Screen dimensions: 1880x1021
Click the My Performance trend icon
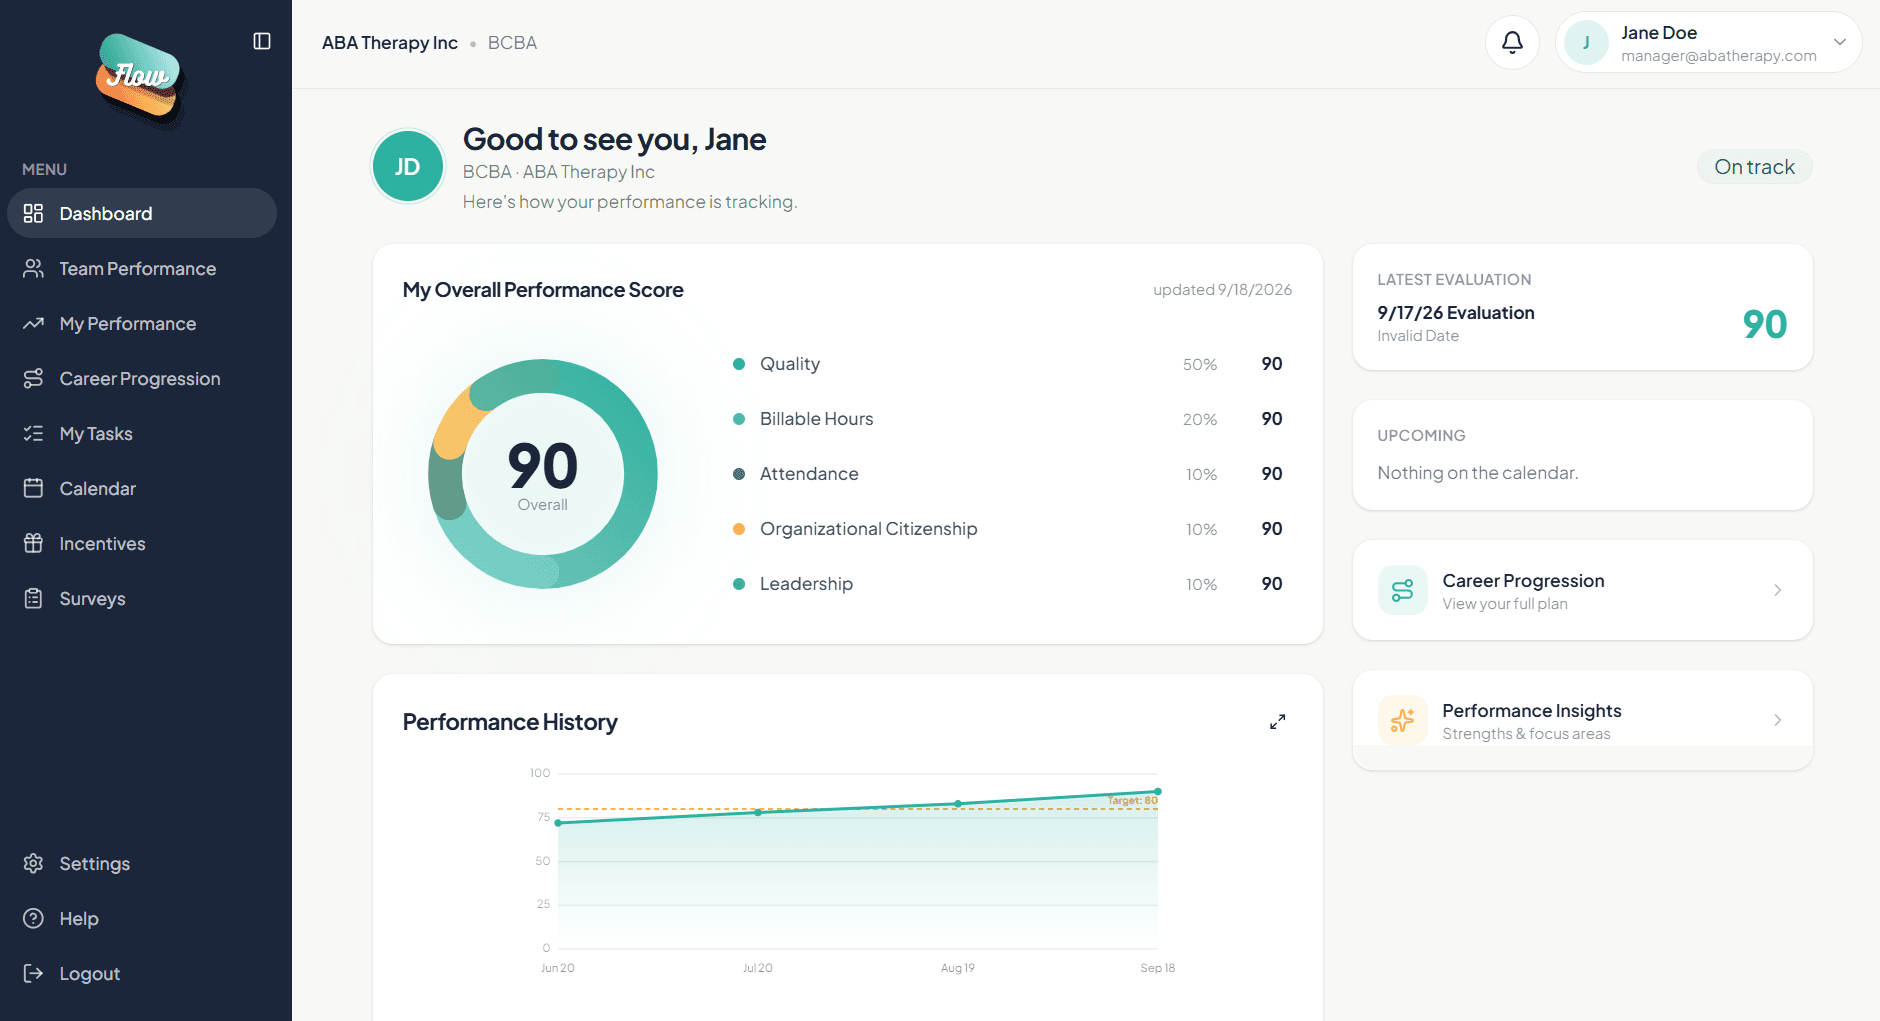point(34,323)
